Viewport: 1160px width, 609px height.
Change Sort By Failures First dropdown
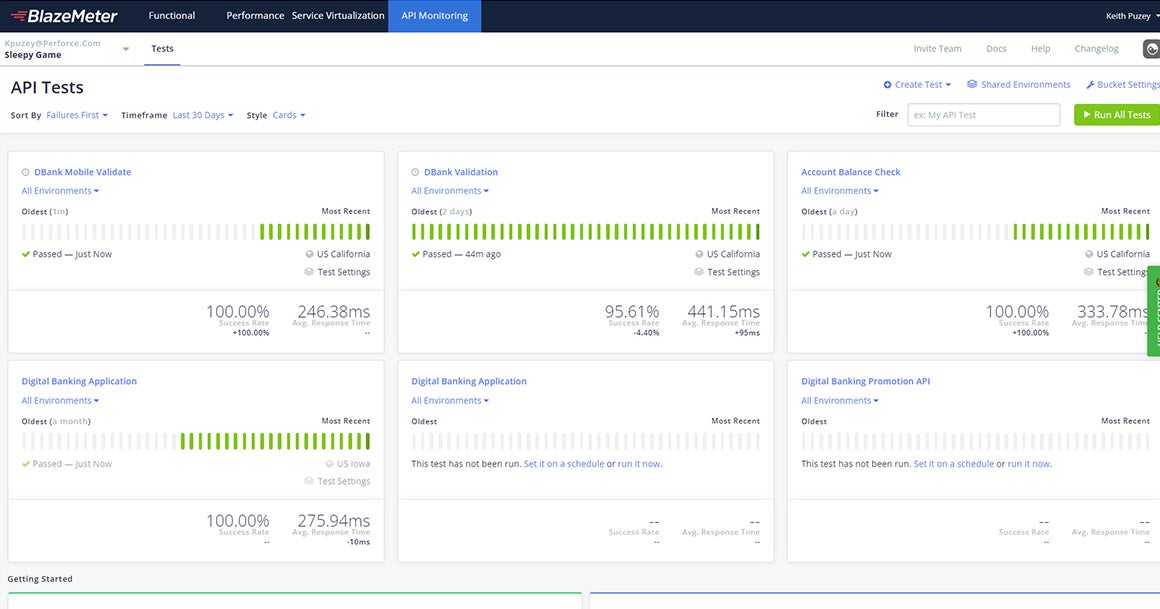(77, 115)
